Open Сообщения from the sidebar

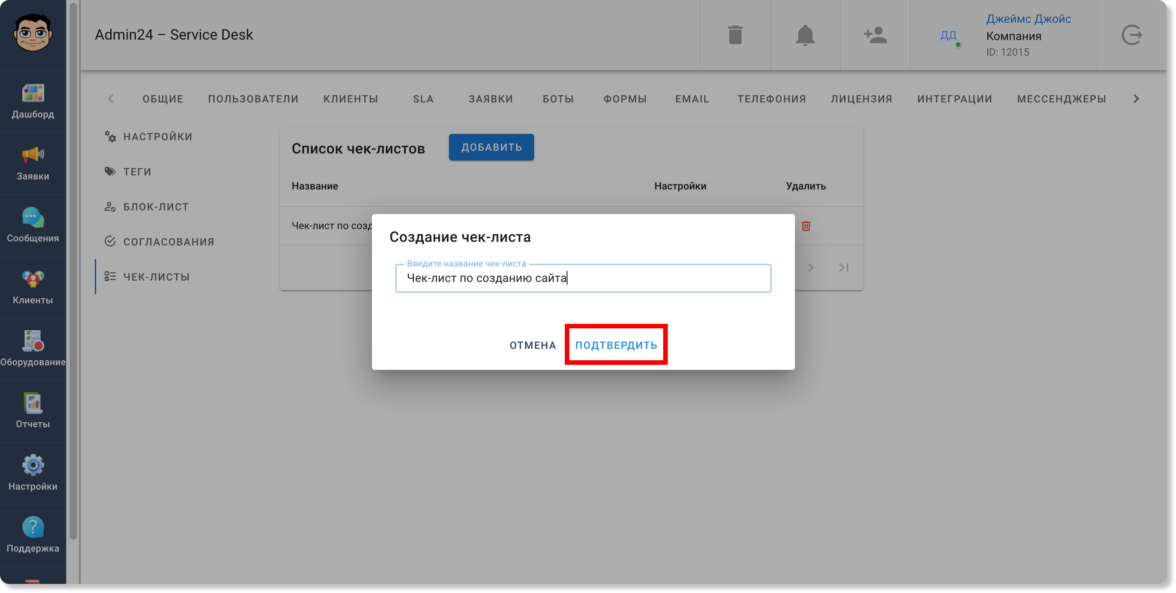33,224
